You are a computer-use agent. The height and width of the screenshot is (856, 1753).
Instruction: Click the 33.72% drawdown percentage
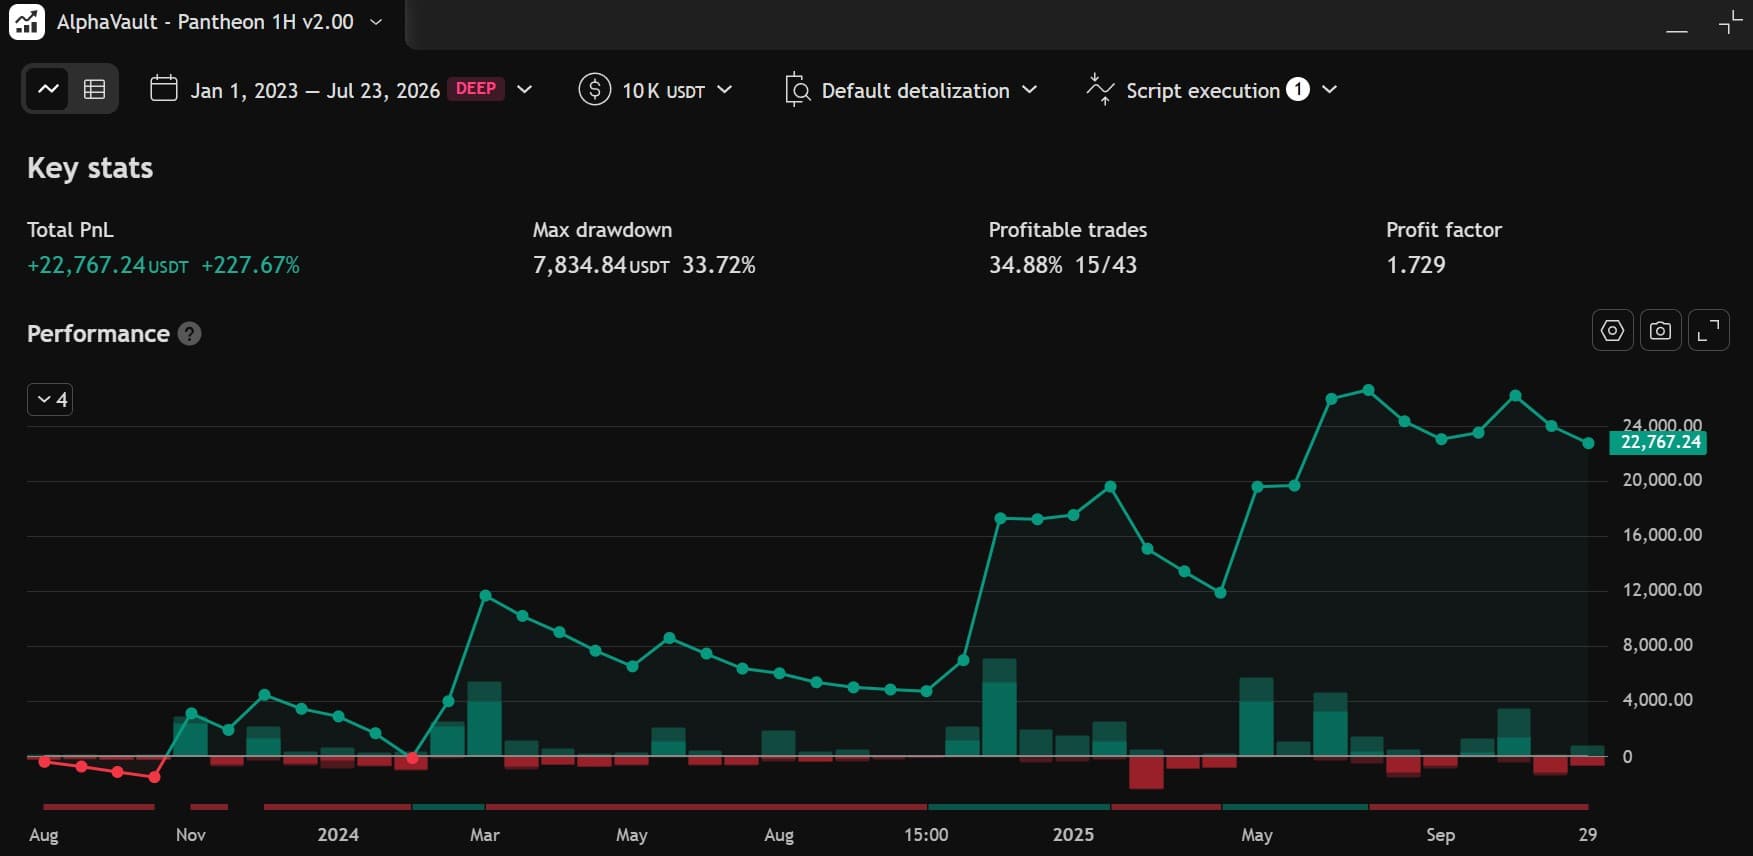719,265
